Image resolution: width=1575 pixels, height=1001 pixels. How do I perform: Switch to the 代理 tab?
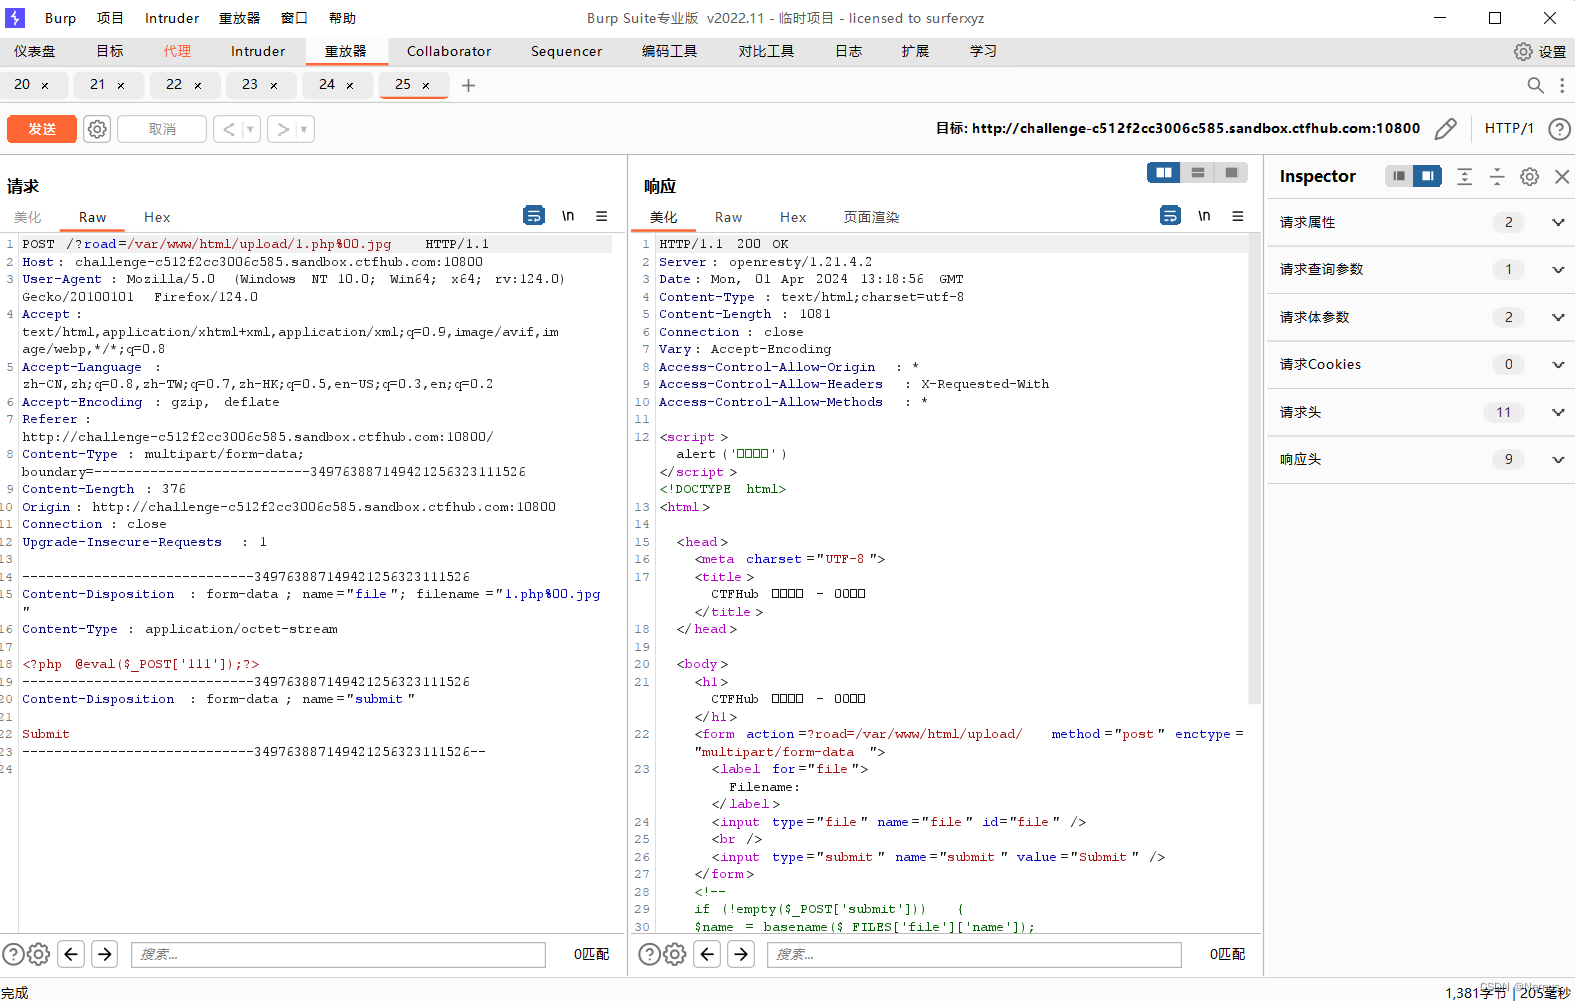177,51
